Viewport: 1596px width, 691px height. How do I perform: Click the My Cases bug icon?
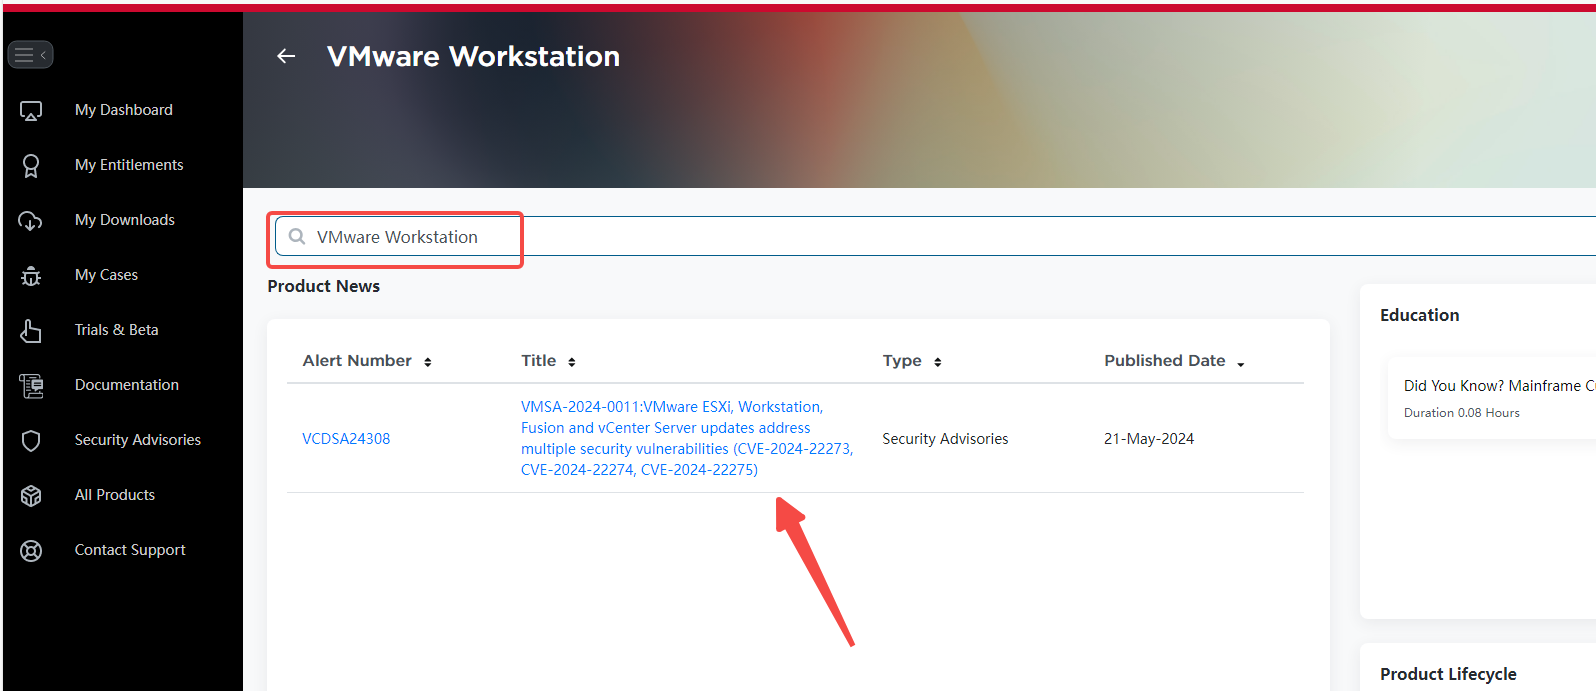point(31,275)
